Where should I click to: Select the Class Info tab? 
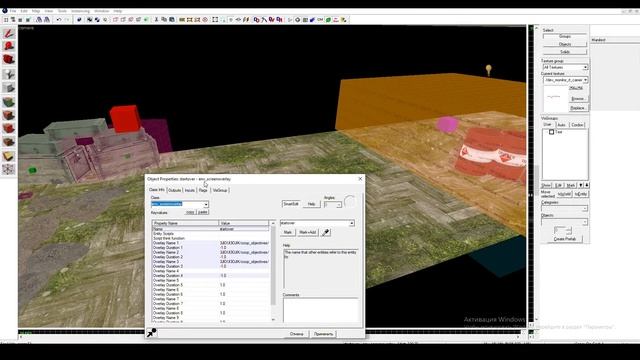click(x=157, y=190)
